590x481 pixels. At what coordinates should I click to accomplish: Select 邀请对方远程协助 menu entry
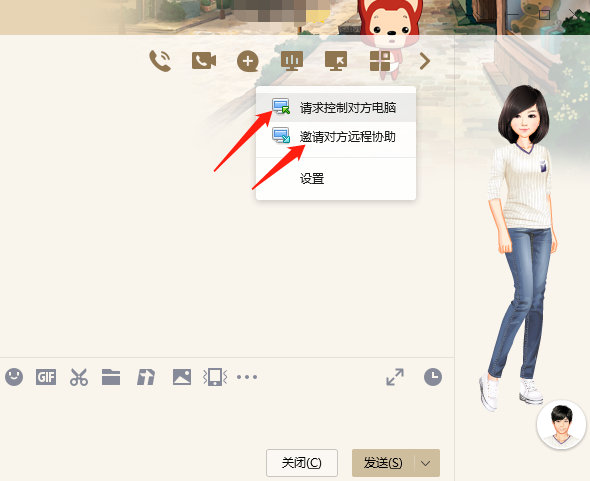(x=336, y=136)
